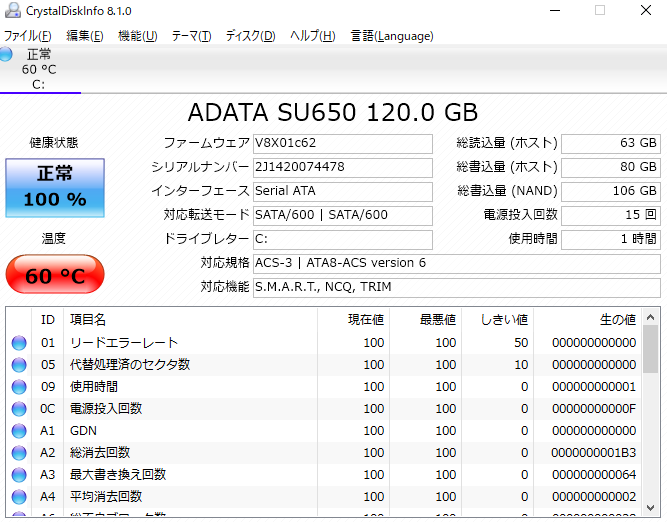Click threshold value 50 in row 01

point(521,343)
